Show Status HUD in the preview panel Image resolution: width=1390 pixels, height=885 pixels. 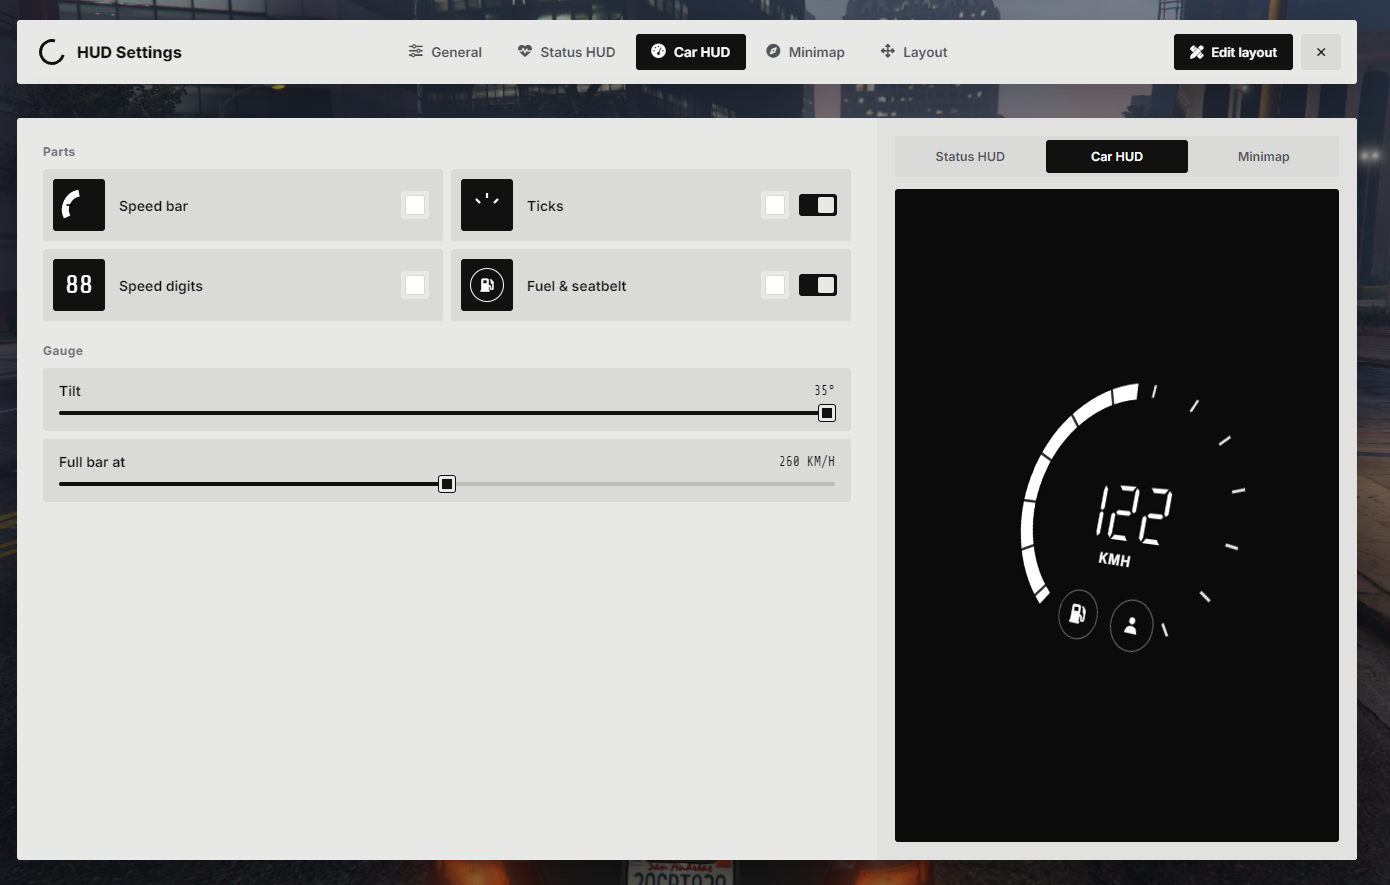[x=970, y=156]
